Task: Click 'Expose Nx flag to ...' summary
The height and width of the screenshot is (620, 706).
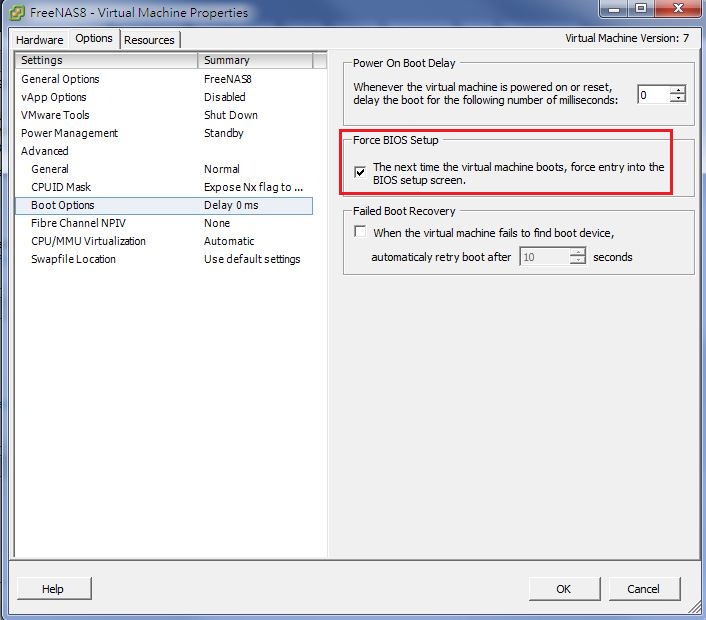Action: (253, 187)
